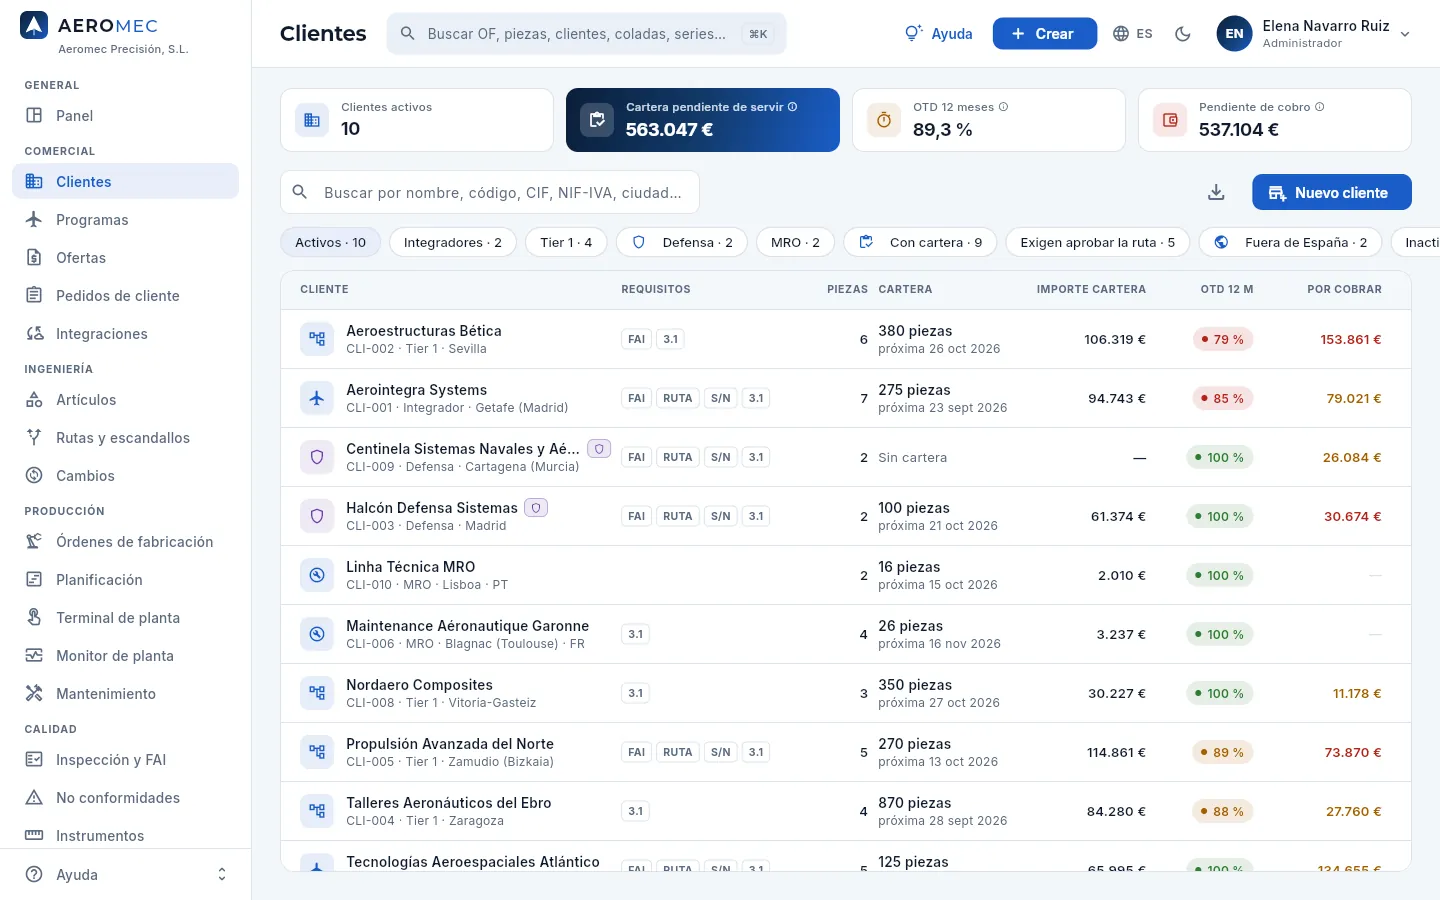Click the Órdenes de fabricación icon
The width and height of the screenshot is (1440, 900).
pyautogui.click(x=34, y=542)
